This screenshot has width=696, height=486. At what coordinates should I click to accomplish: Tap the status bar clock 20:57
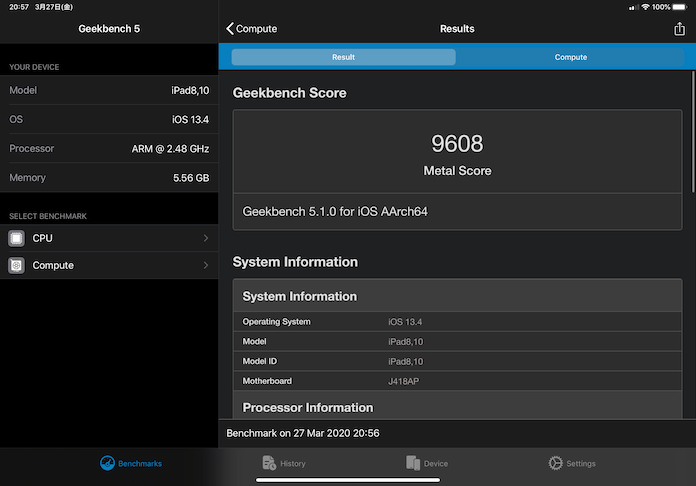click(x=19, y=7)
